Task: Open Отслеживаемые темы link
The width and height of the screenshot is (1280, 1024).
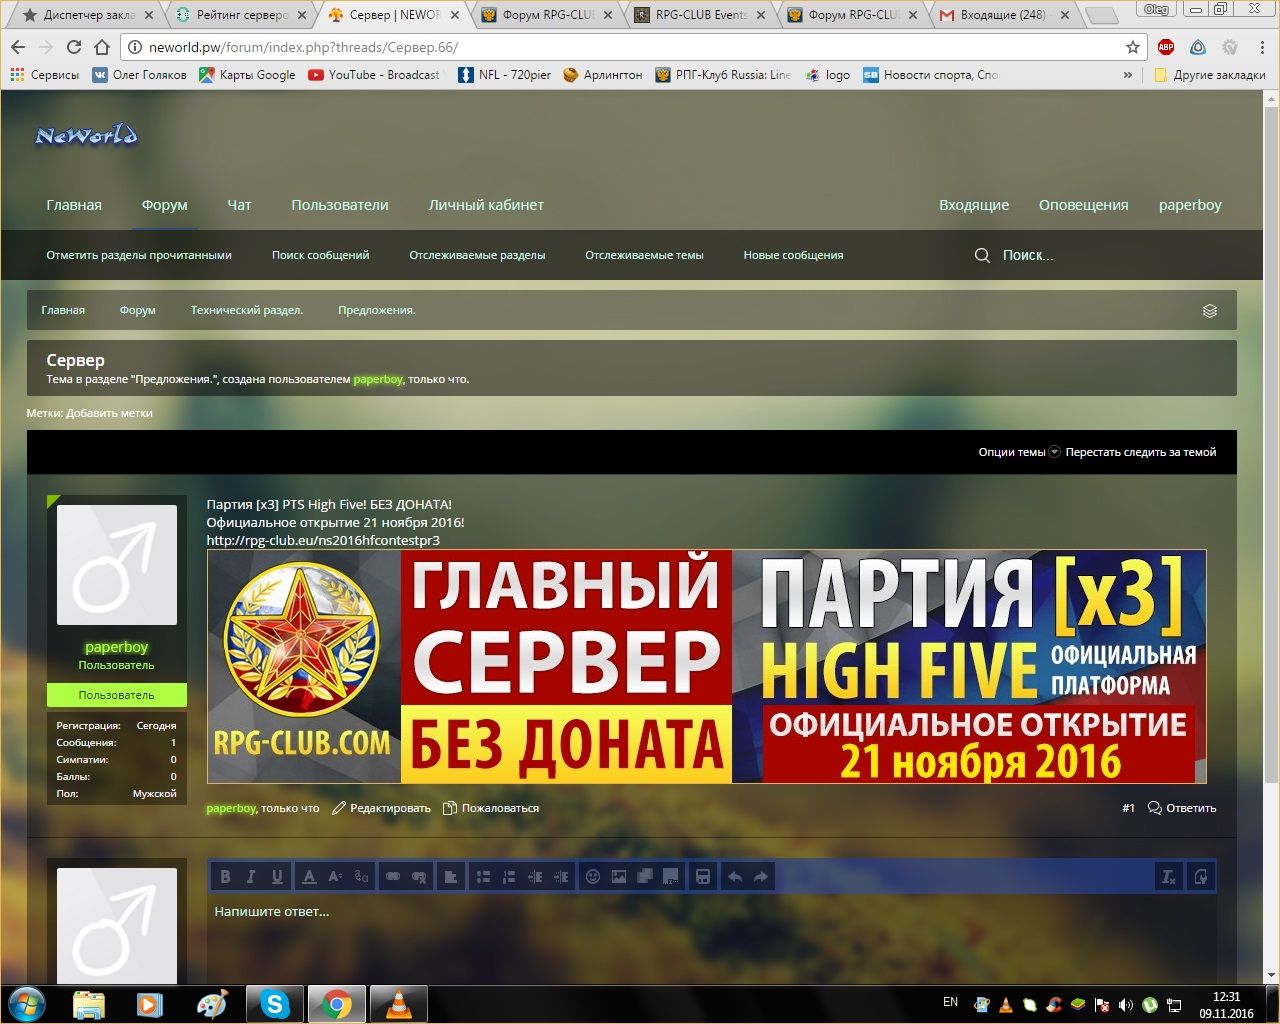Action: (x=644, y=255)
